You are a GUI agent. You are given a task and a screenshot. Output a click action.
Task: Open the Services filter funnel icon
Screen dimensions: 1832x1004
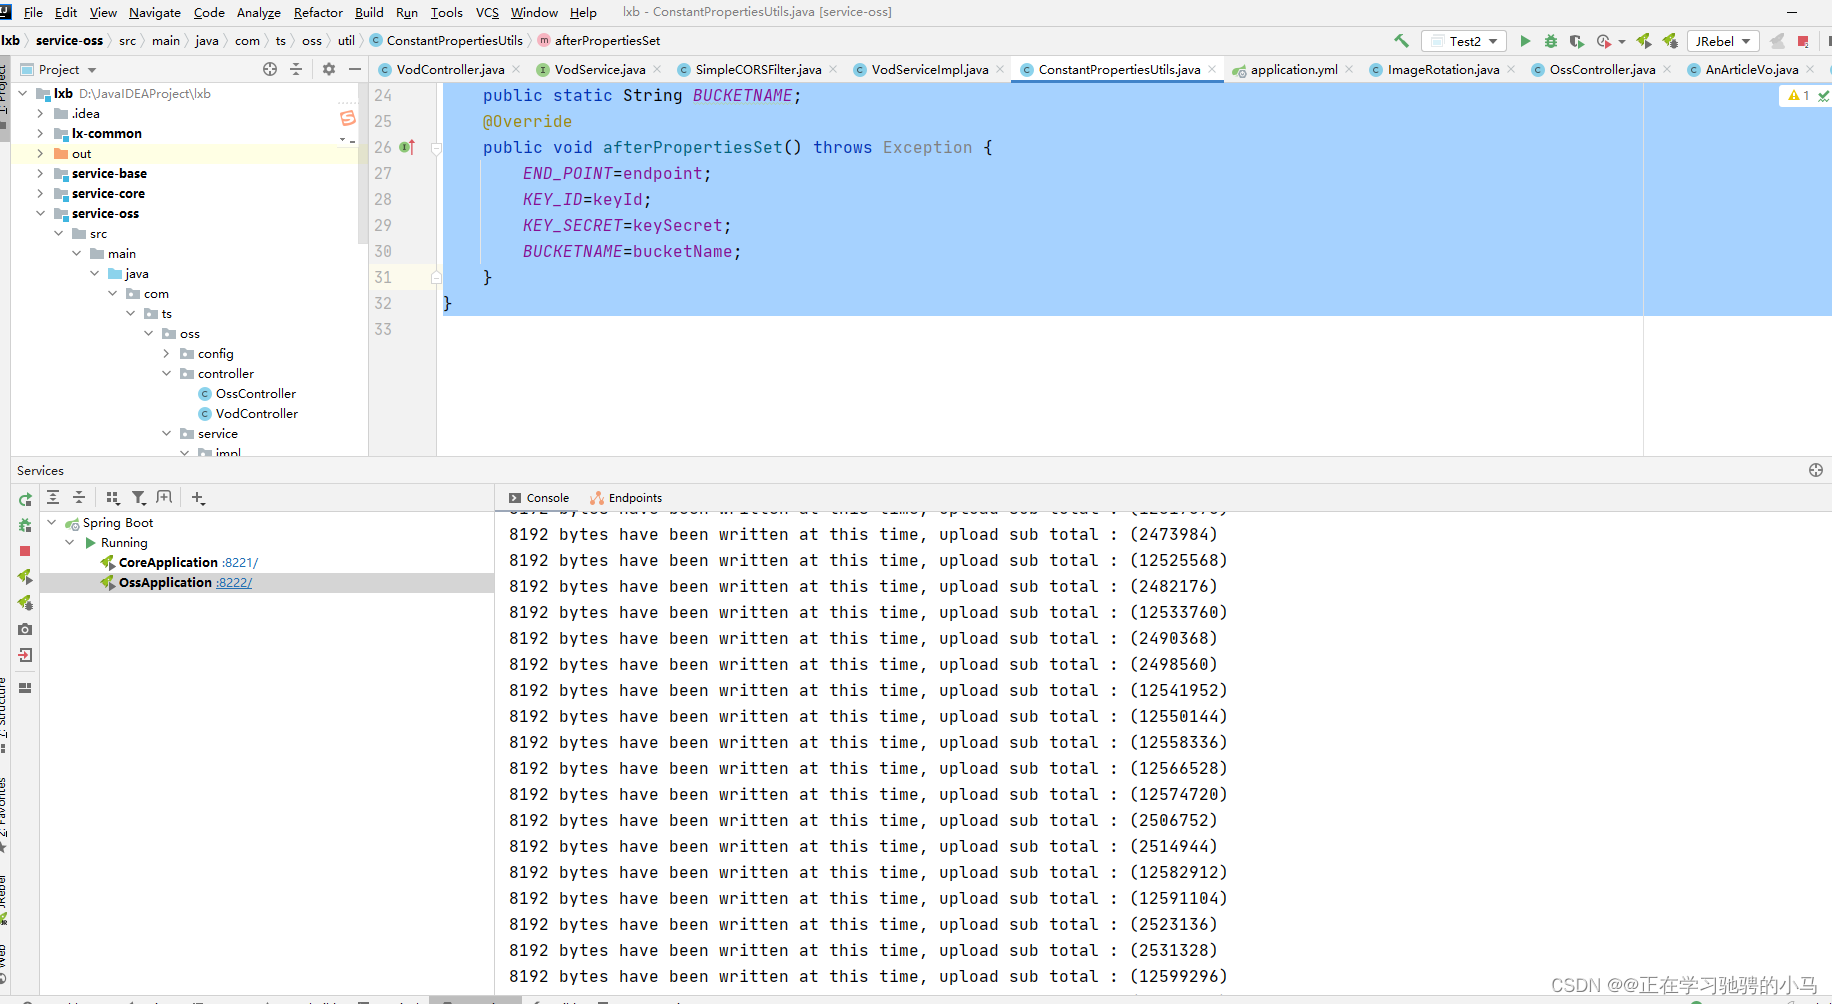139,498
